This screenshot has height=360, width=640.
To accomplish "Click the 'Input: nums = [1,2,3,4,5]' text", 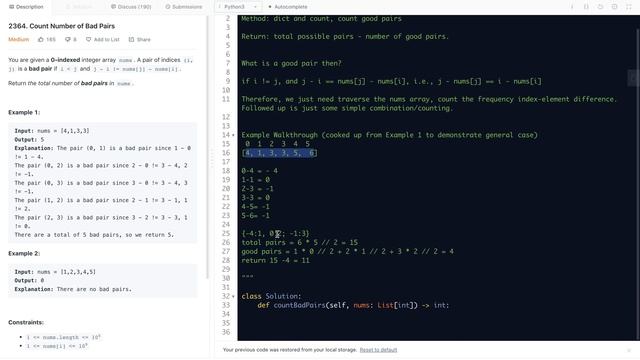I will (x=55, y=272).
